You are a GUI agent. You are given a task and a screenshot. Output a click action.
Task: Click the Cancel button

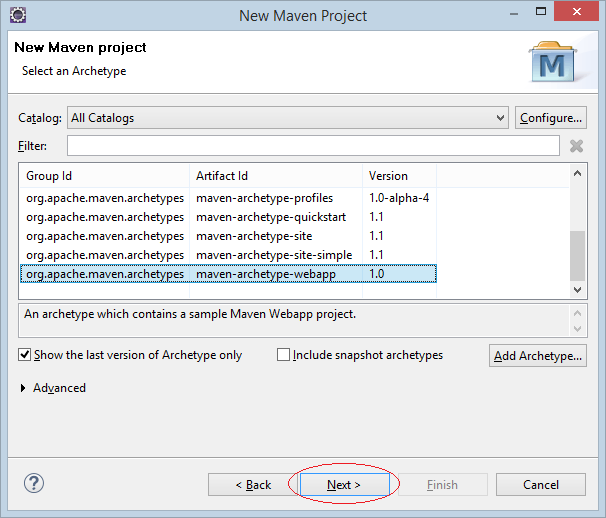click(x=541, y=485)
